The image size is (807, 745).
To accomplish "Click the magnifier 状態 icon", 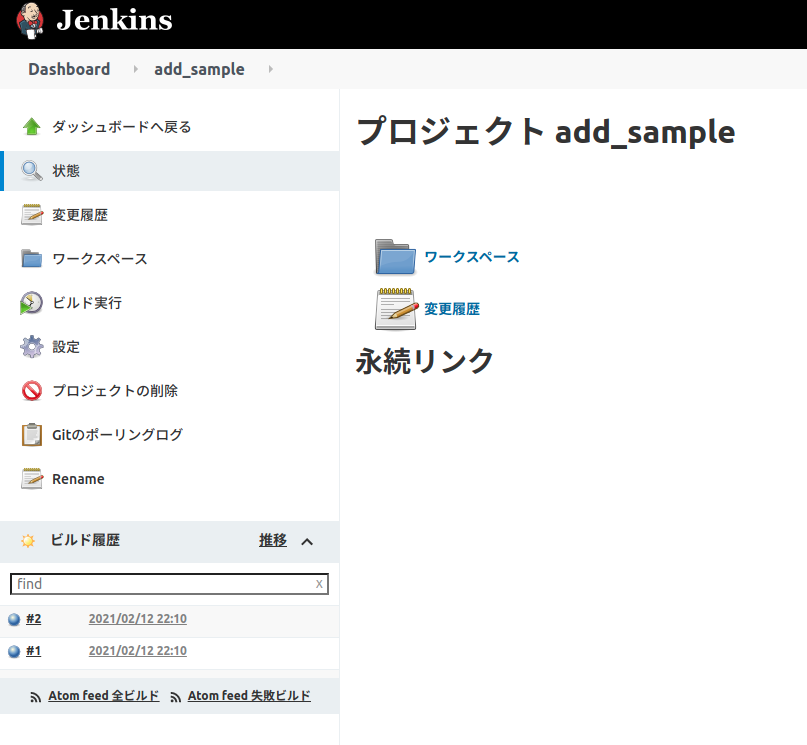I will [x=32, y=171].
